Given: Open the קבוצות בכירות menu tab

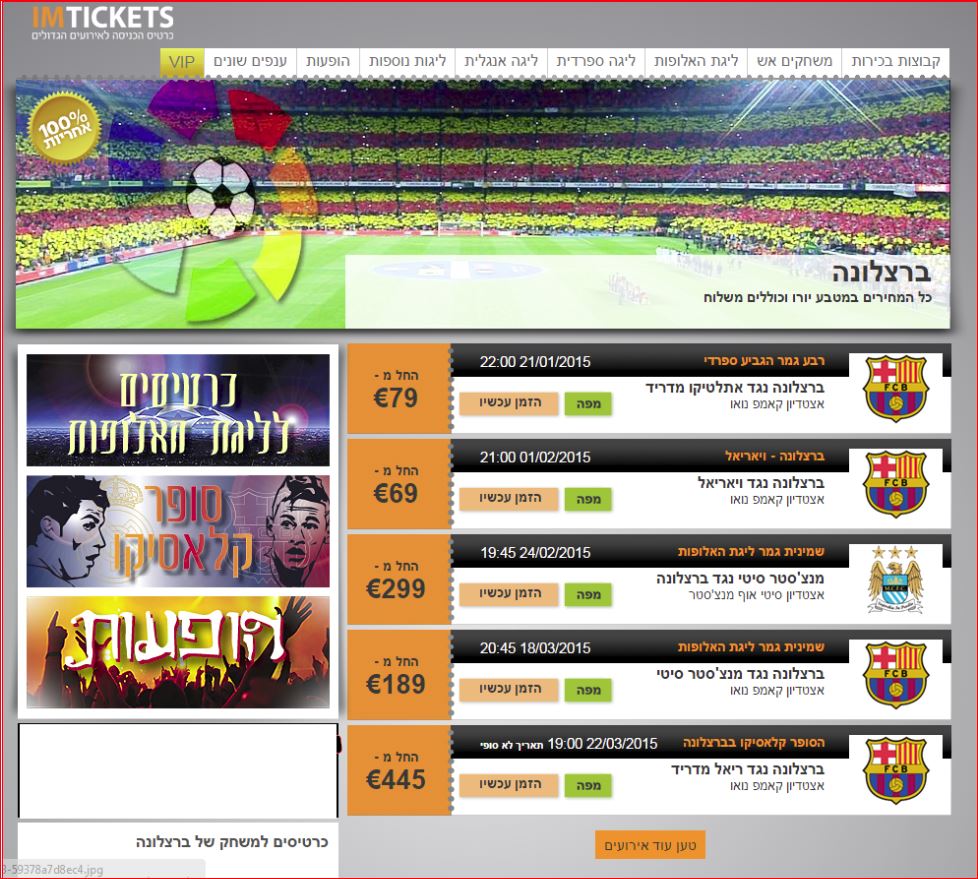Looking at the screenshot, I should 896,62.
